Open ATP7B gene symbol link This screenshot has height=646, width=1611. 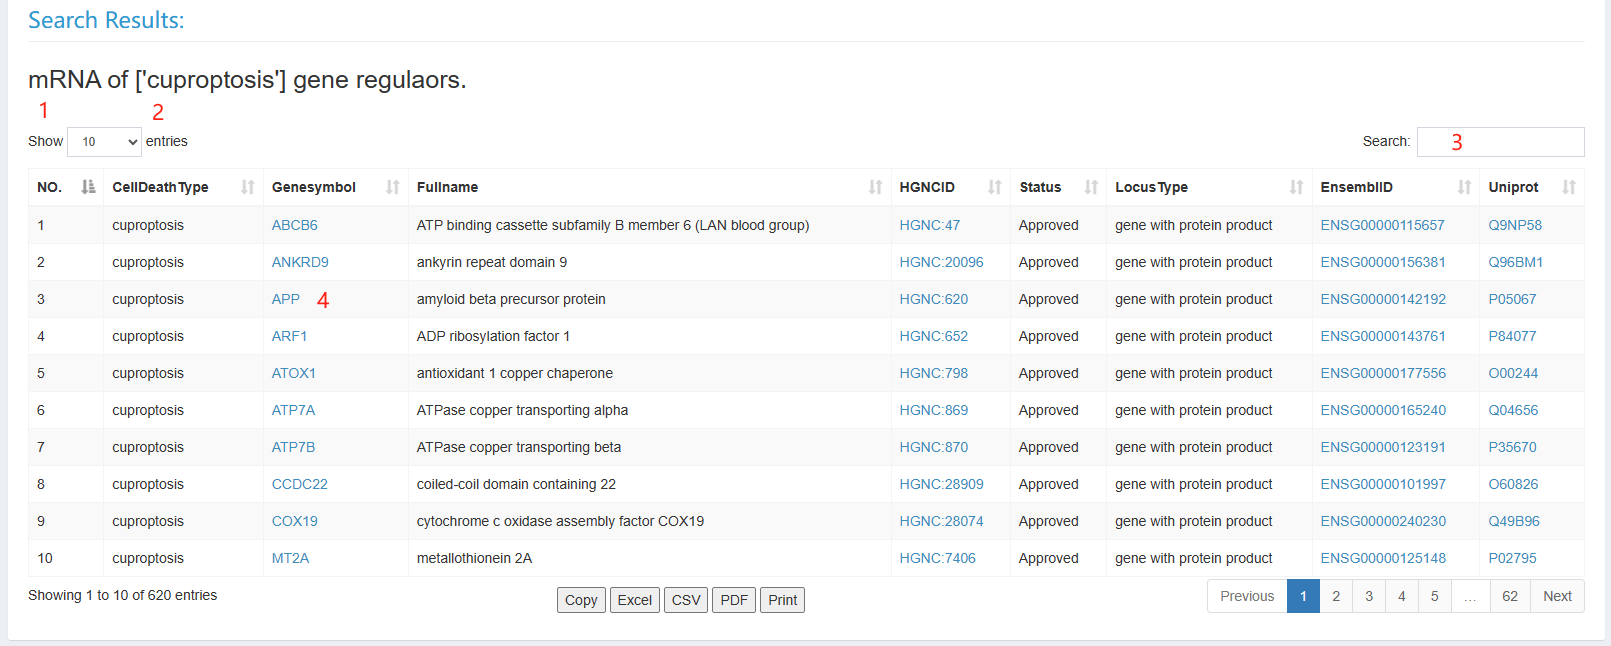point(294,447)
